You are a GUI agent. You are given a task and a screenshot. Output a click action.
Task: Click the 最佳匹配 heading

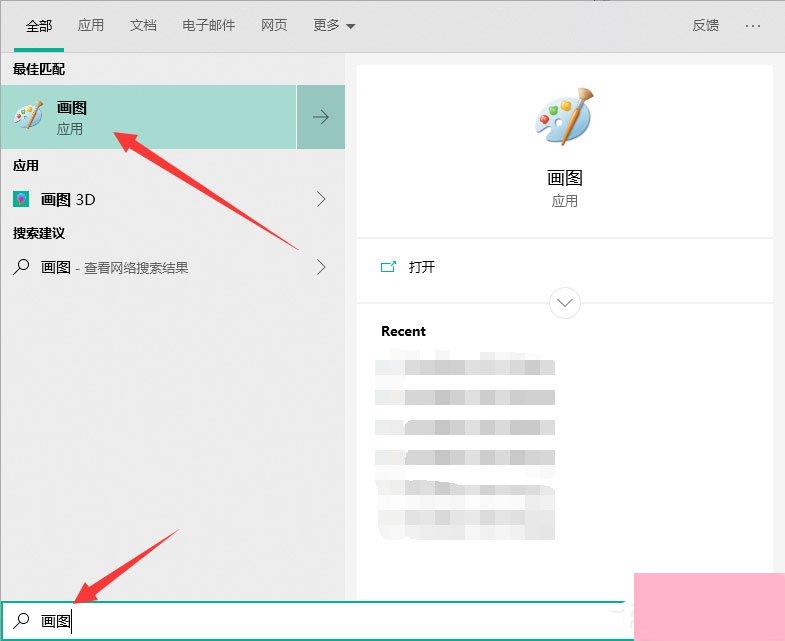pos(39,69)
